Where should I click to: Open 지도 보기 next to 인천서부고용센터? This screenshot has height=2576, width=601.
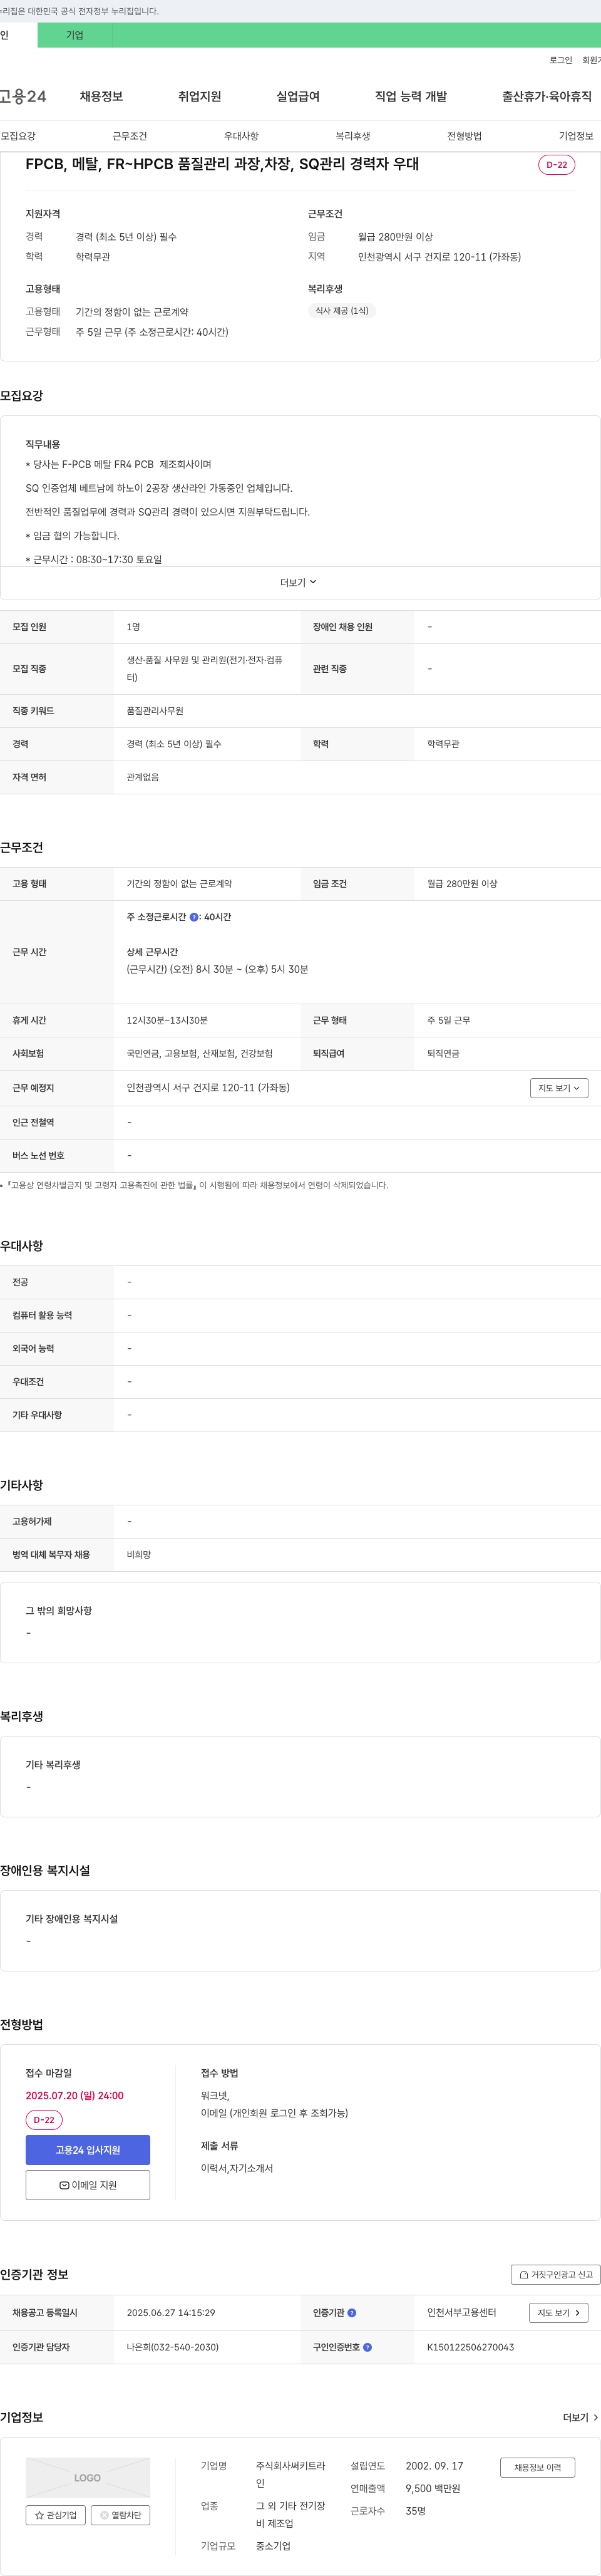pyautogui.click(x=559, y=2313)
